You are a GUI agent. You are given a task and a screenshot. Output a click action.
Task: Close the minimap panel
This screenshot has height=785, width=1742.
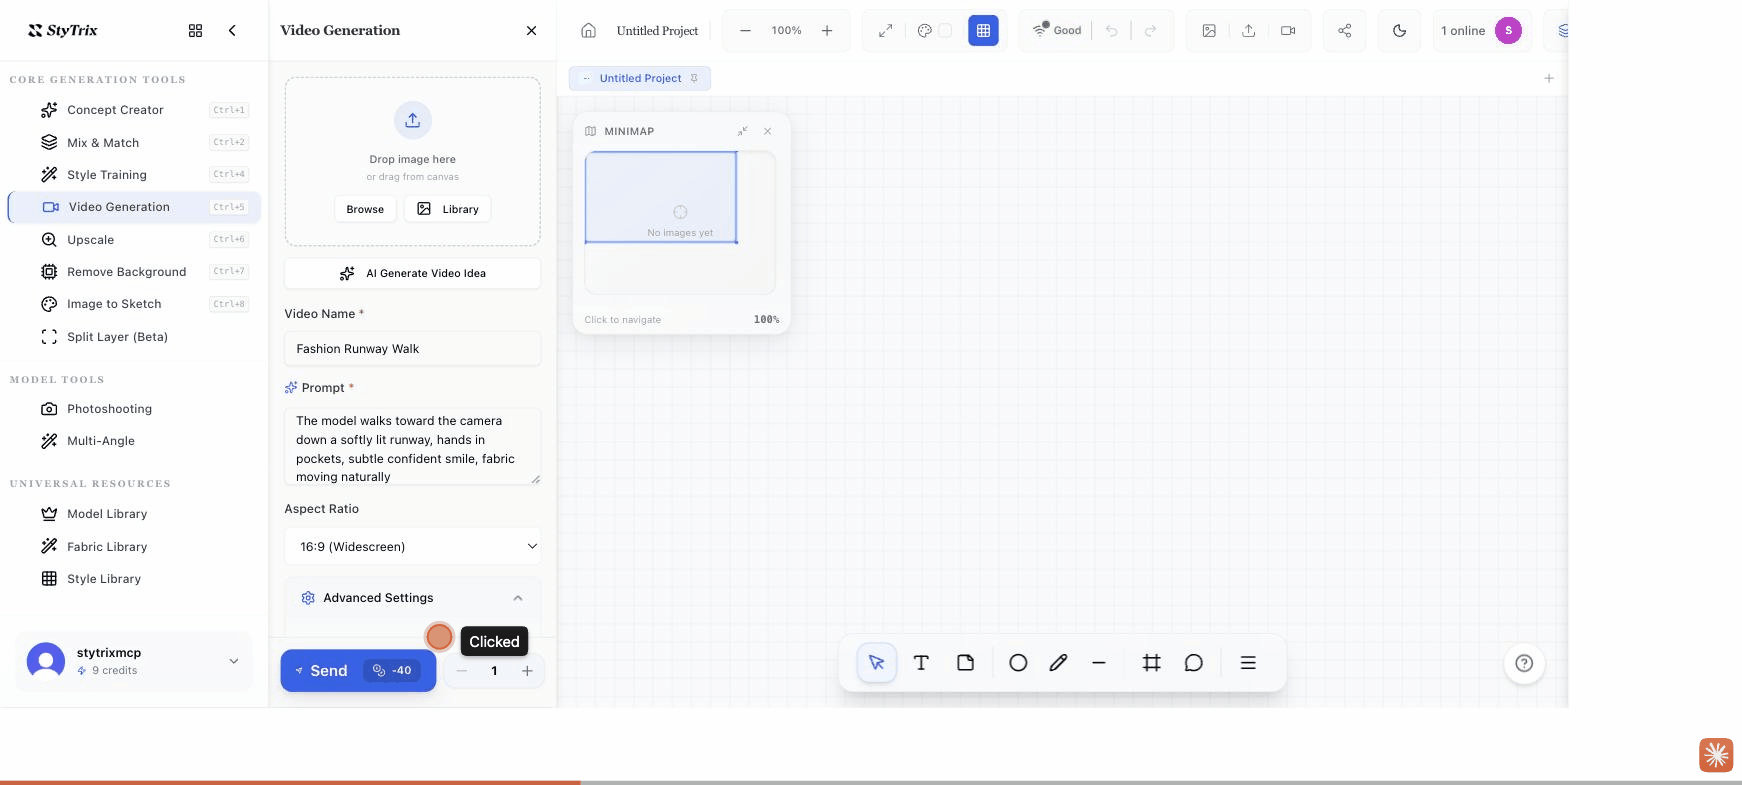(x=767, y=131)
